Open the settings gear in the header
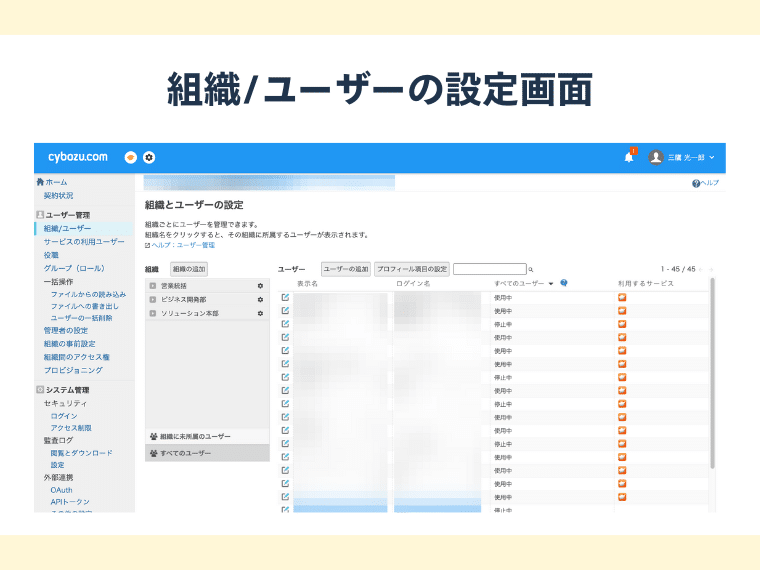 [149, 157]
